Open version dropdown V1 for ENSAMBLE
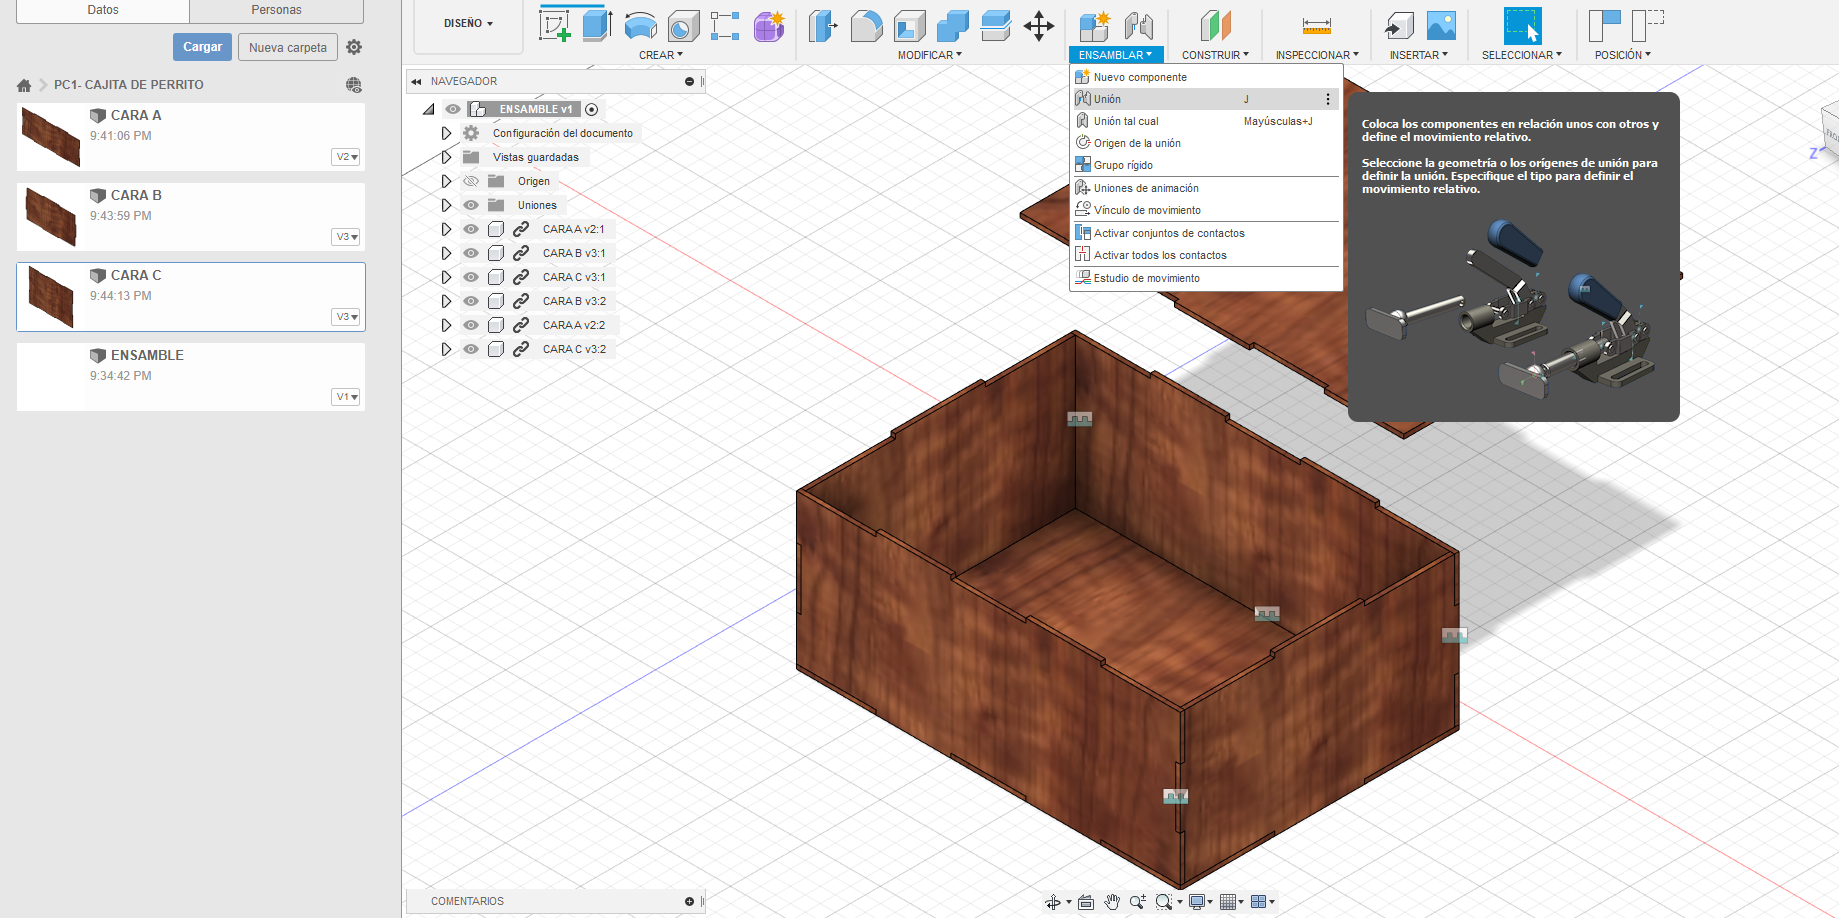The image size is (1839, 918). coord(346,397)
